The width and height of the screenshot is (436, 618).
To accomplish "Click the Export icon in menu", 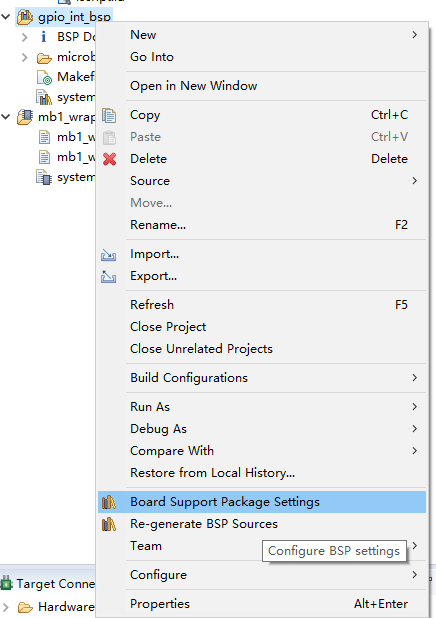I will tap(108, 276).
